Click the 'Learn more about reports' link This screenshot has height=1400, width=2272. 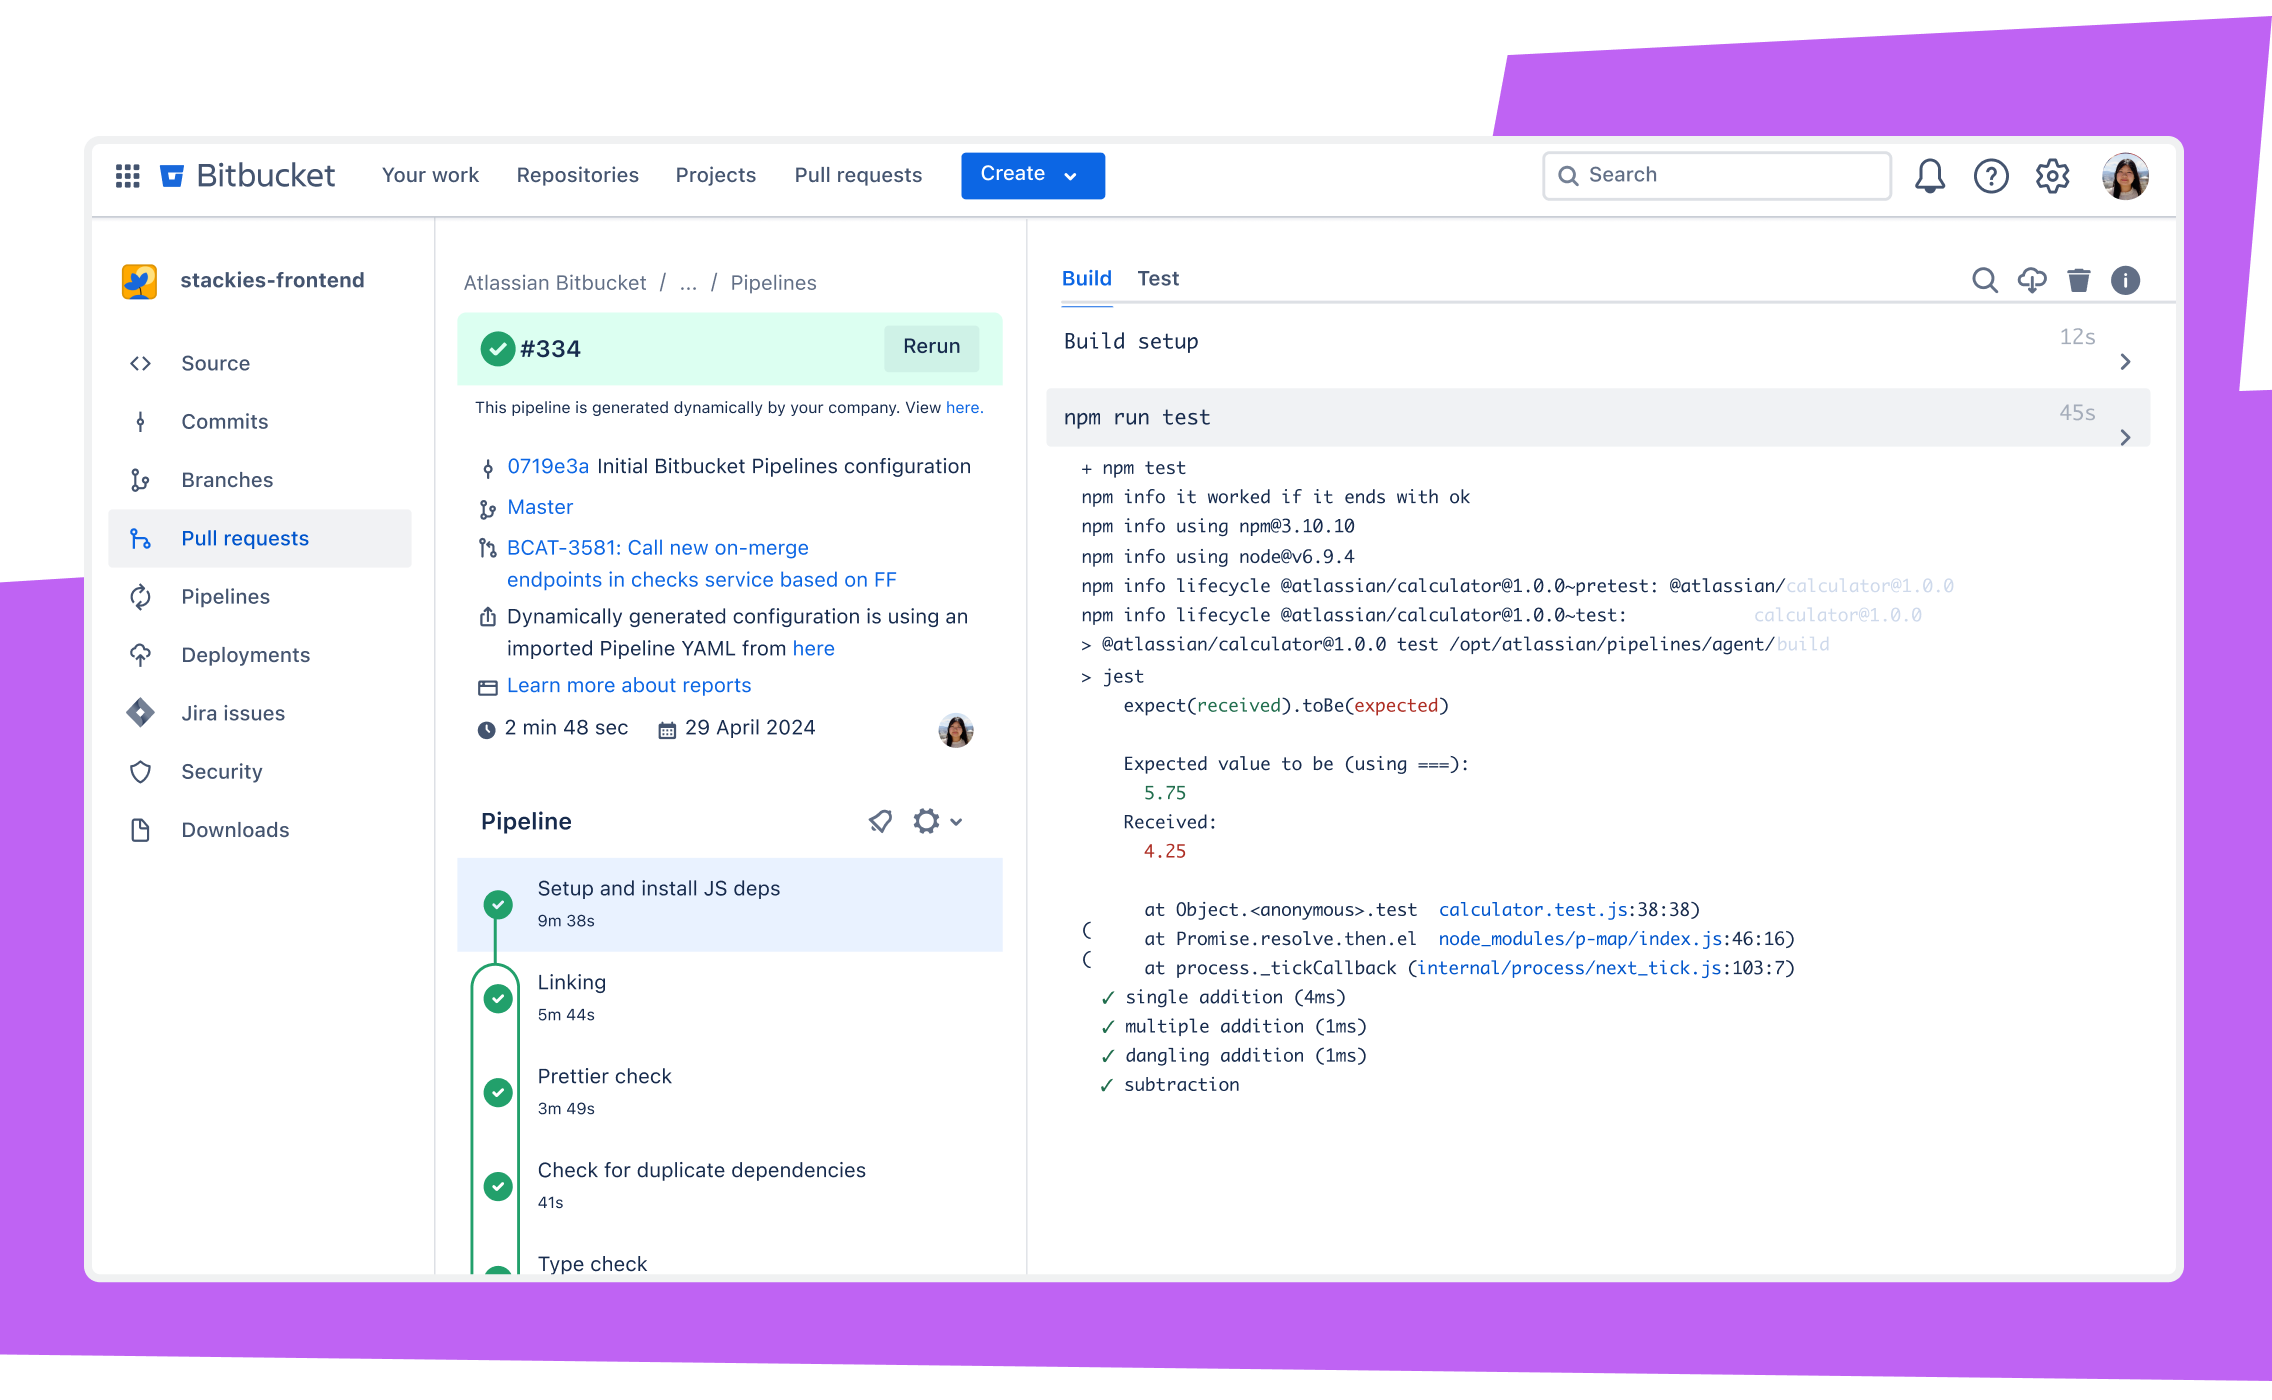click(630, 685)
